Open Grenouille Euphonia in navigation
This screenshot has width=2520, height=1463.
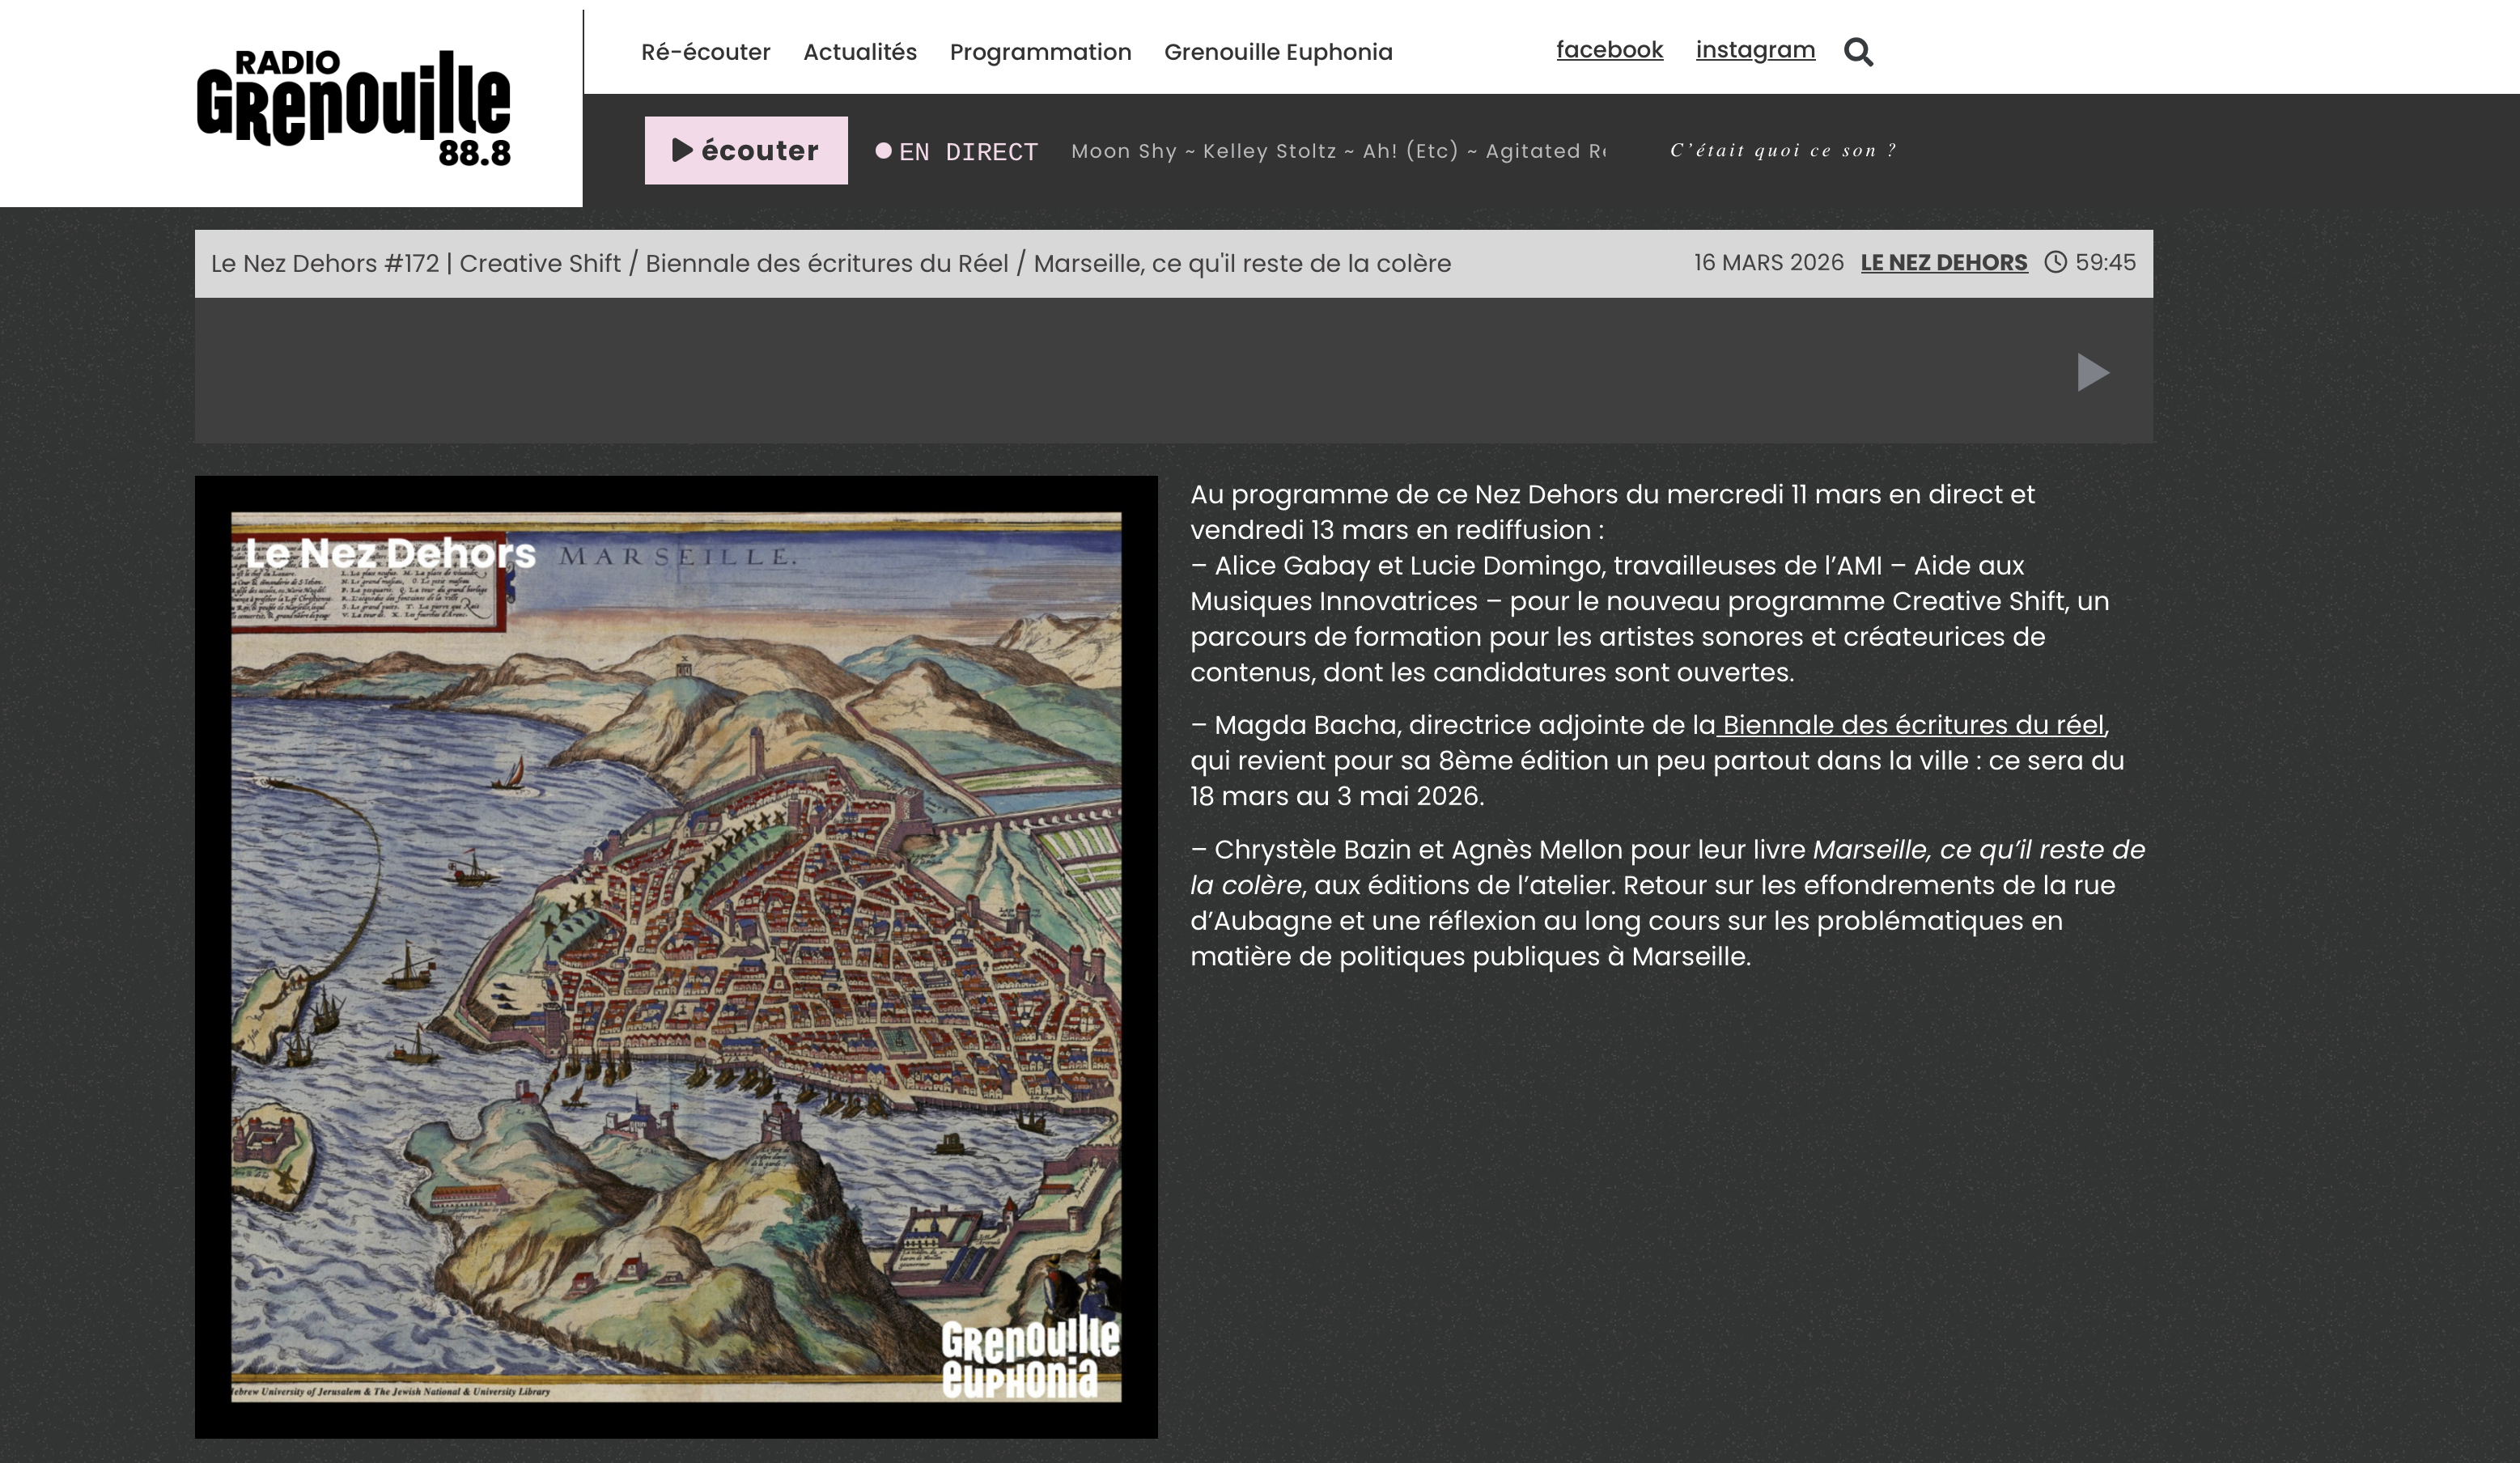pos(1277,52)
